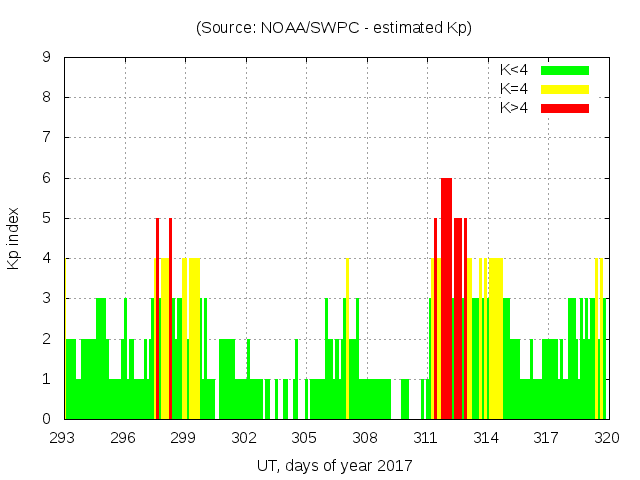This screenshot has height=480, width=640.
Task: Click the yellow K=4 legend swatch
Action: pos(565,89)
